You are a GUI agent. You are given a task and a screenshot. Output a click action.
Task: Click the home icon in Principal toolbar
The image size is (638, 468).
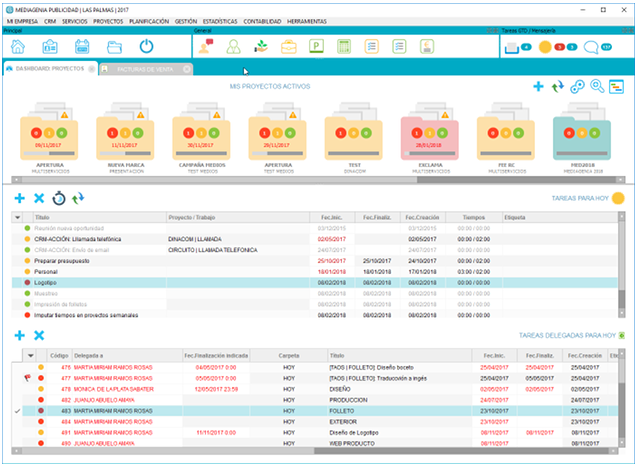[x=18, y=47]
